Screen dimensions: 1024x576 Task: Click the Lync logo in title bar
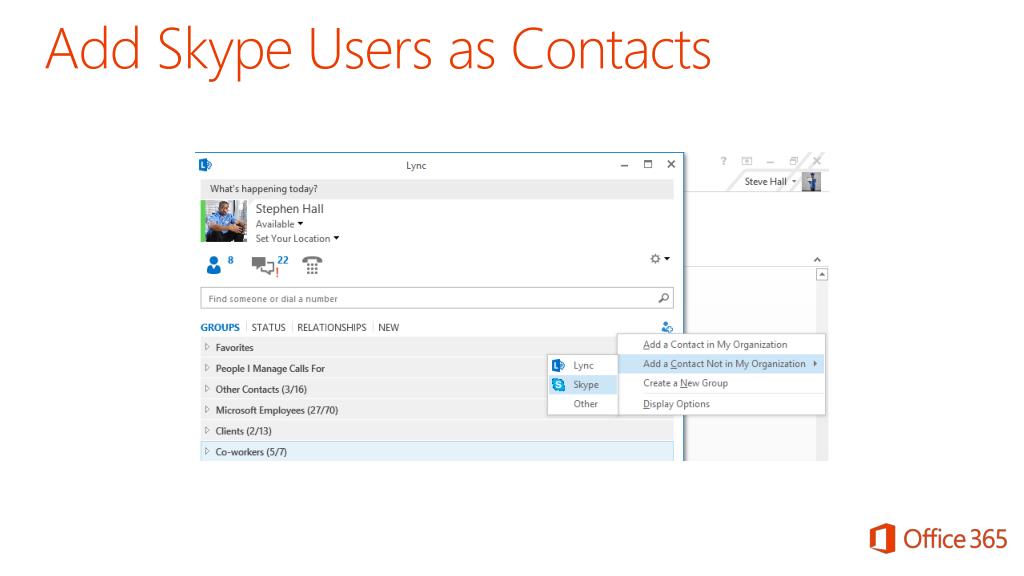point(205,165)
